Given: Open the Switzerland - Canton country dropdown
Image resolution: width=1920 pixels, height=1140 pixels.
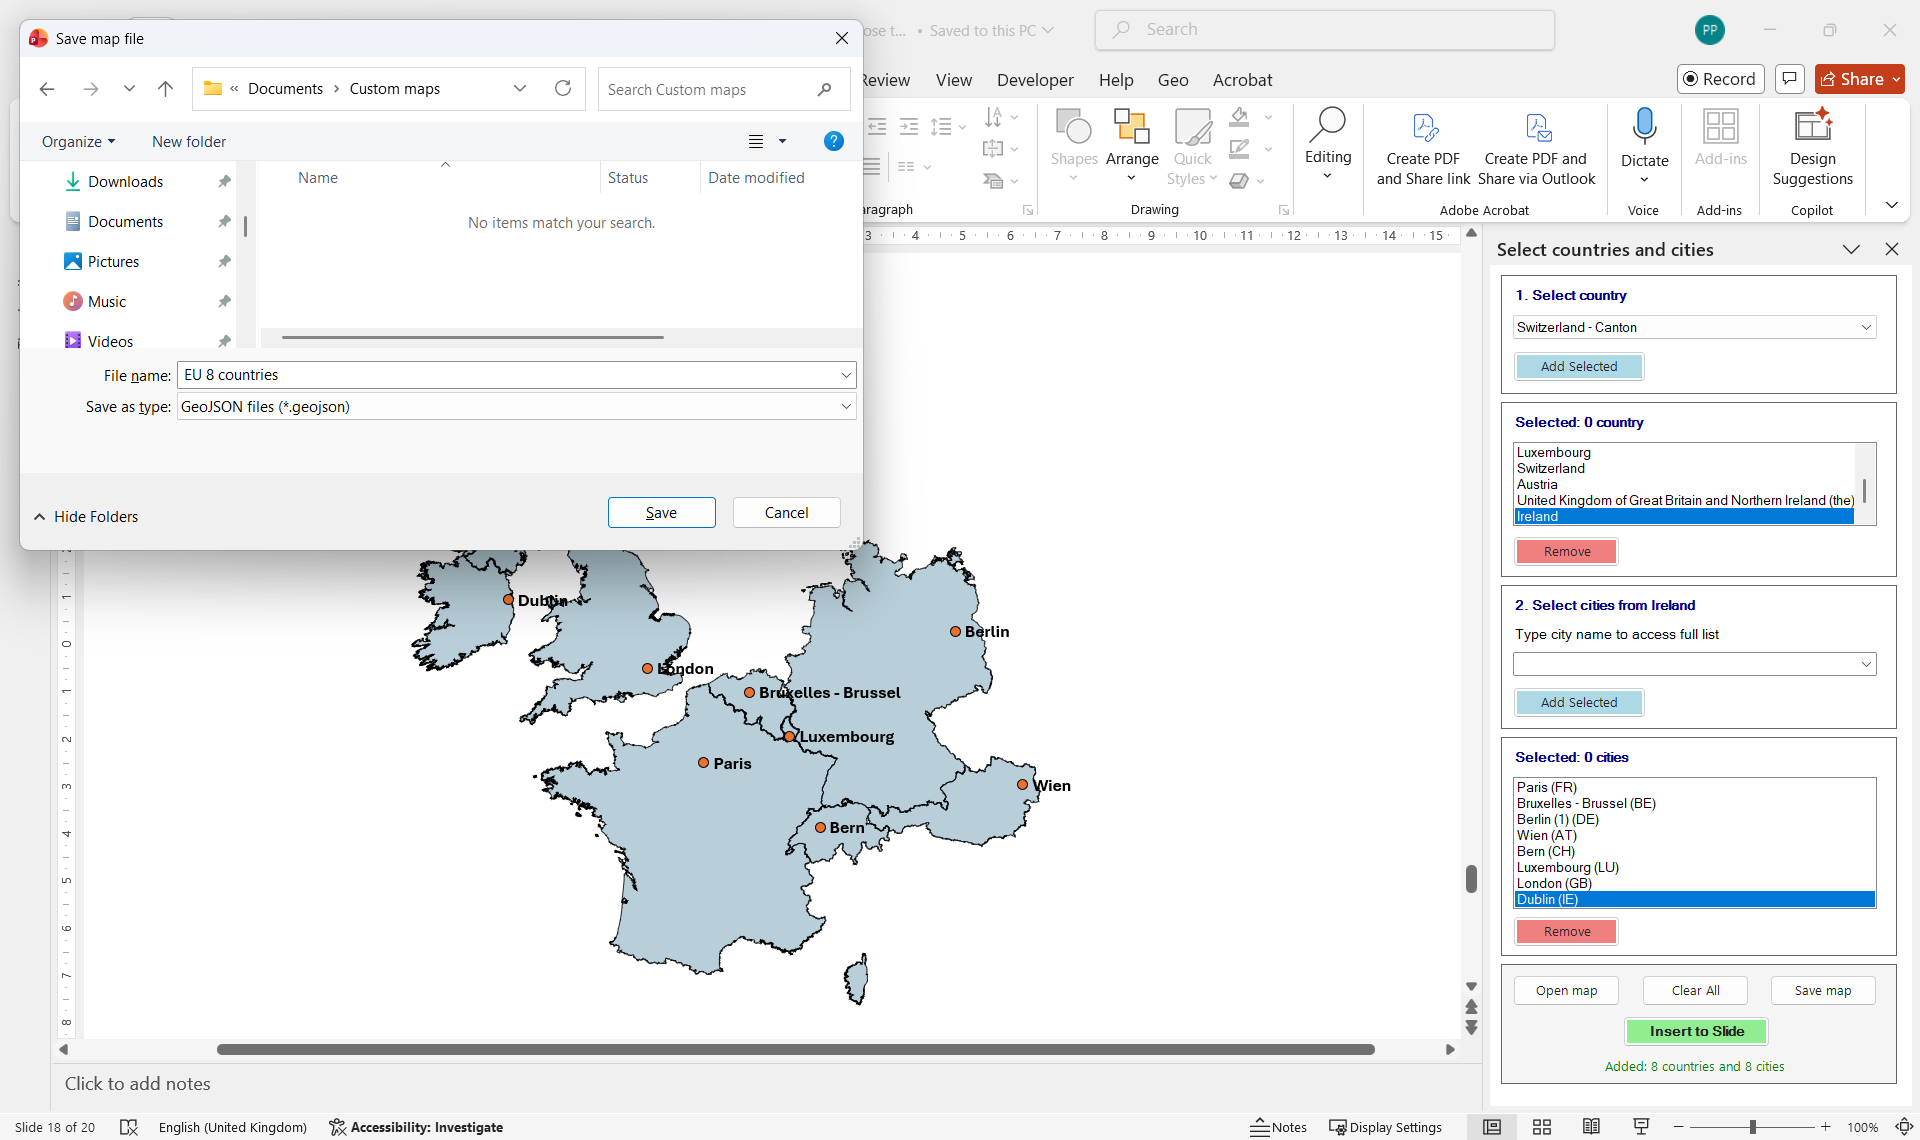Looking at the screenshot, I should (1866, 327).
